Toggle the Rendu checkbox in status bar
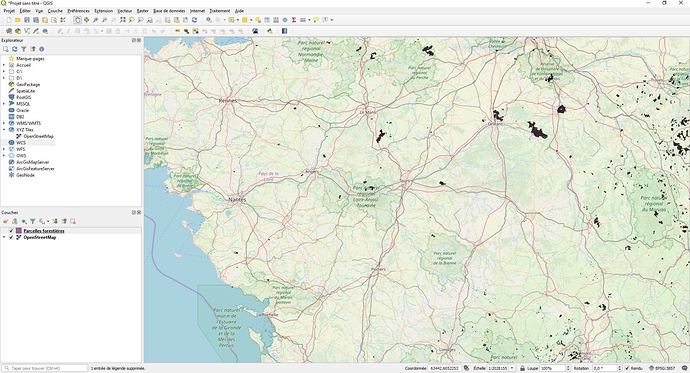This screenshot has width=690, height=373. 627,368
